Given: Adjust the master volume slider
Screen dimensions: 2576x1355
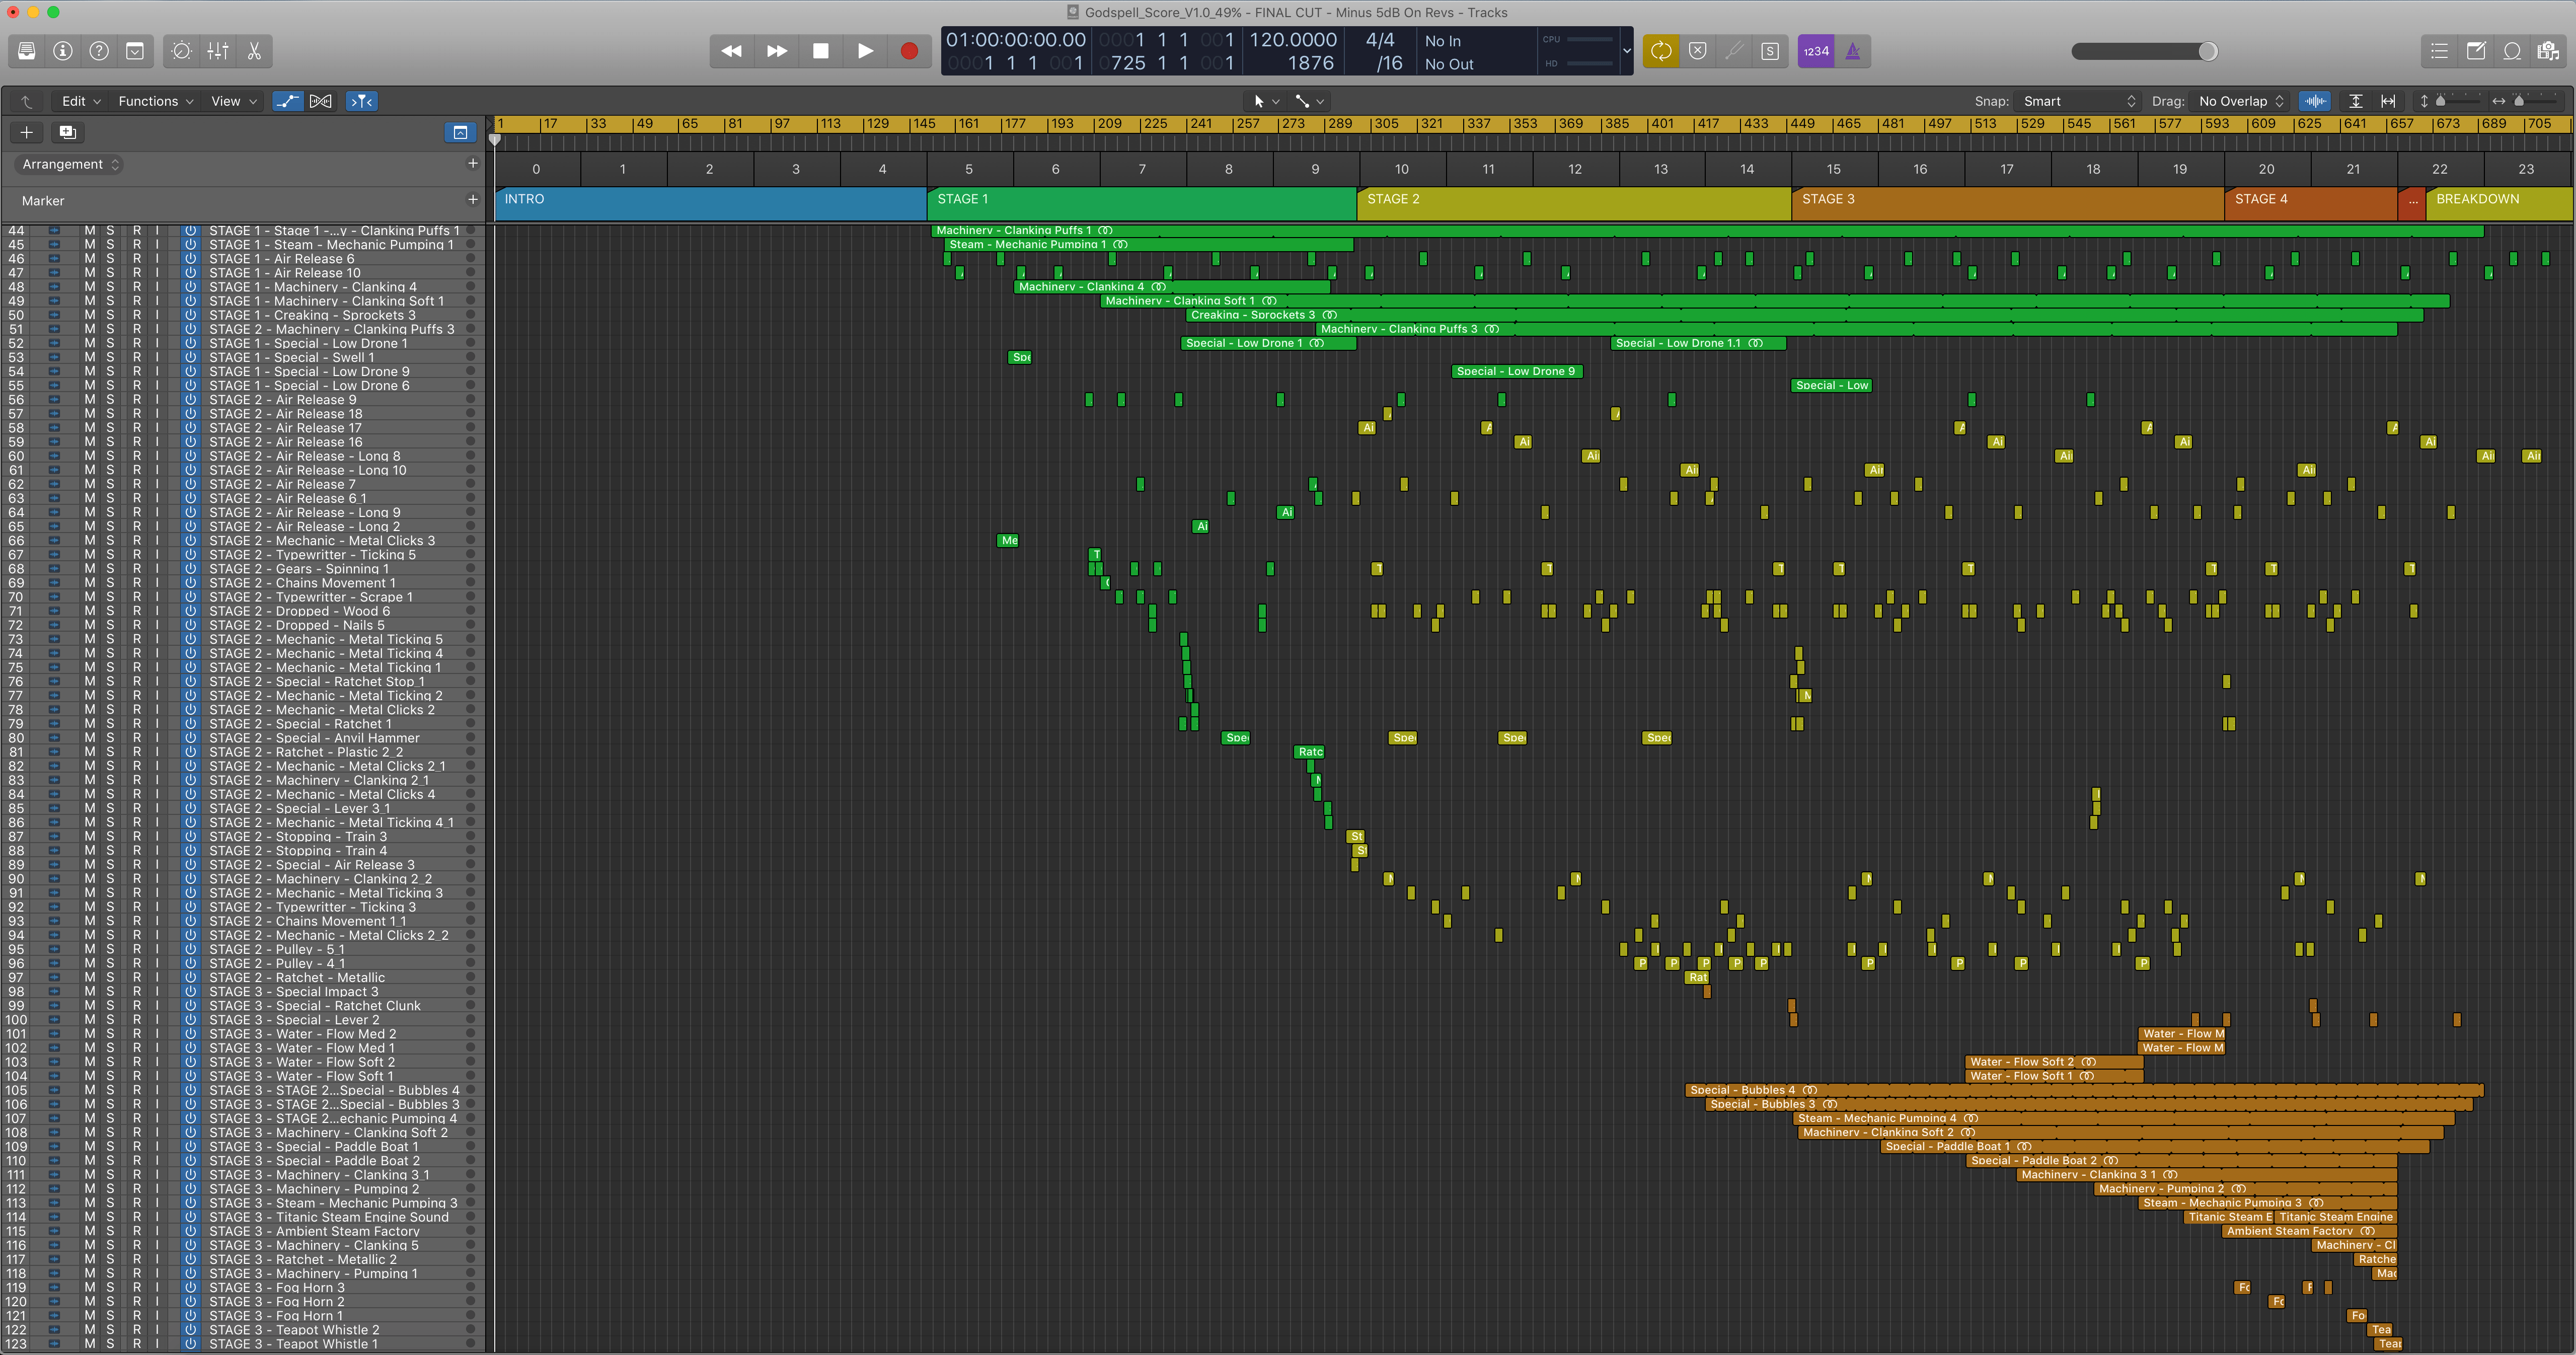Looking at the screenshot, I should point(2207,51).
